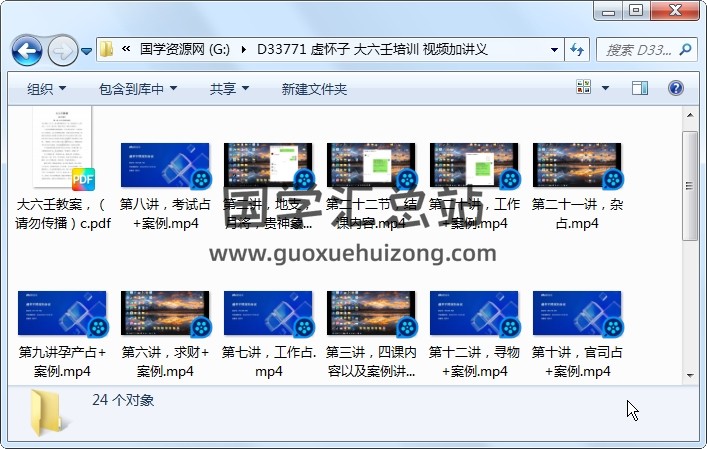Open the 共享 menu

229,89
